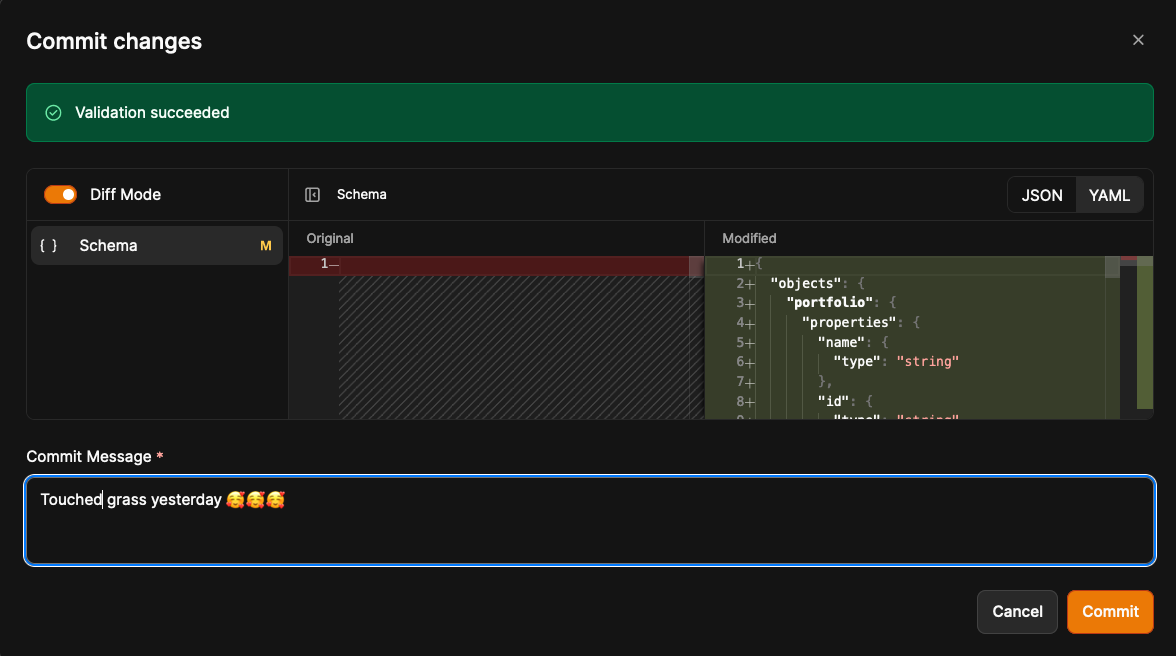Click the curly braces Schema icon
The width and height of the screenshot is (1176, 656).
click(x=48, y=245)
